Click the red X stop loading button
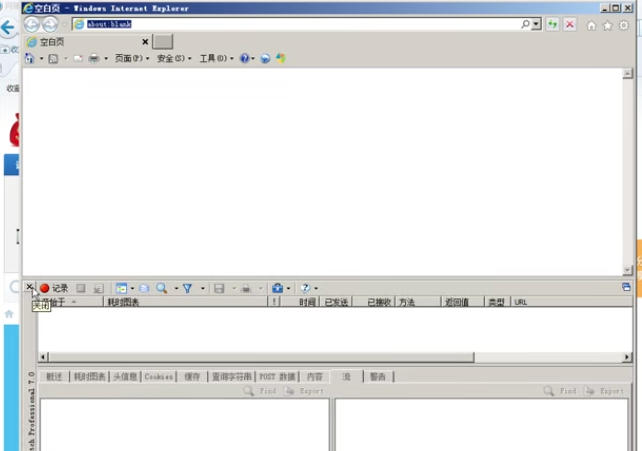This screenshot has width=642, height=451. coord(570,24)
